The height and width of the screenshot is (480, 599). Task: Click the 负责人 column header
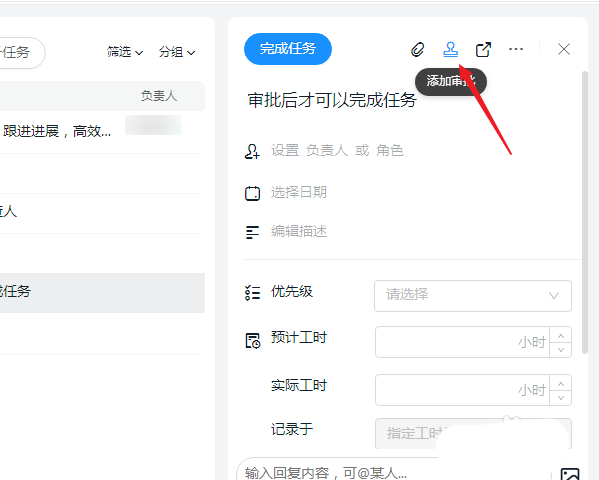point(159,96)
